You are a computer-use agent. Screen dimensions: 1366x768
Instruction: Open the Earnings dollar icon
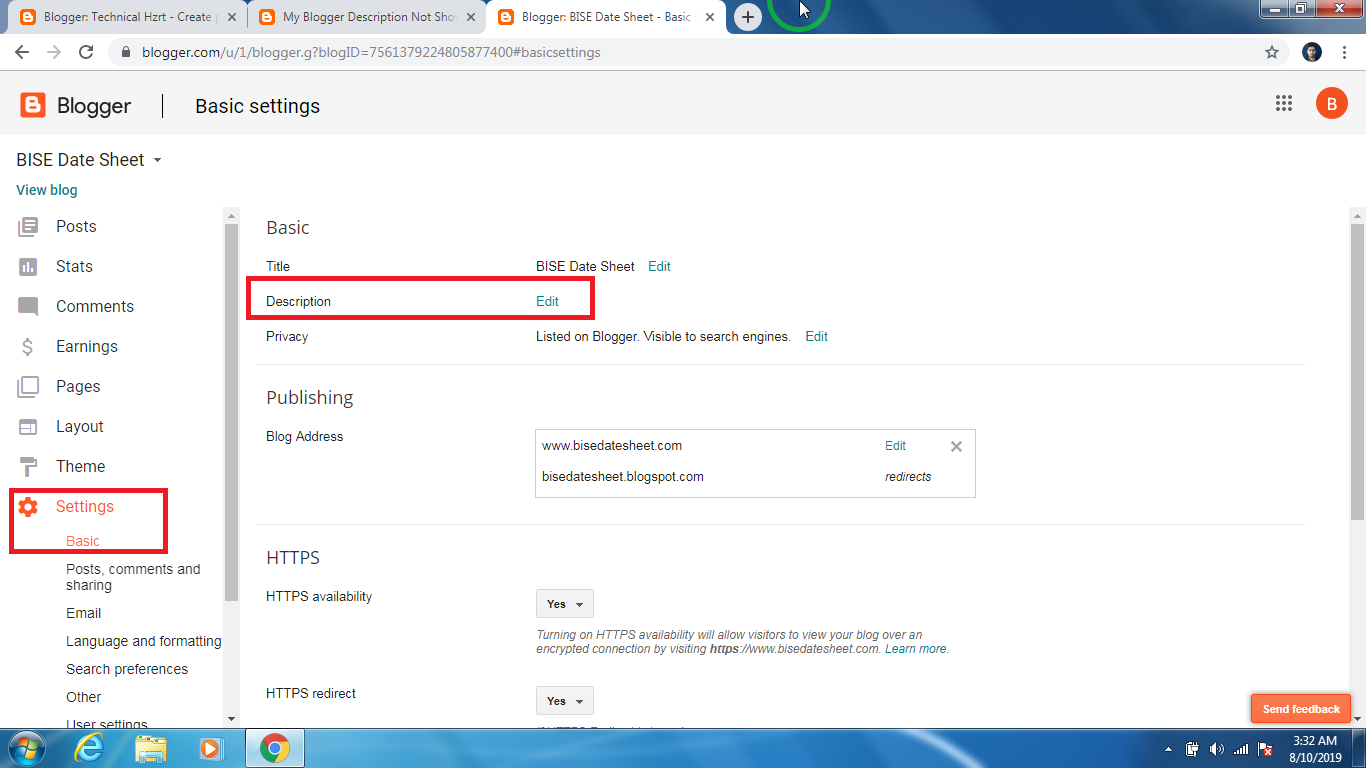28,347
